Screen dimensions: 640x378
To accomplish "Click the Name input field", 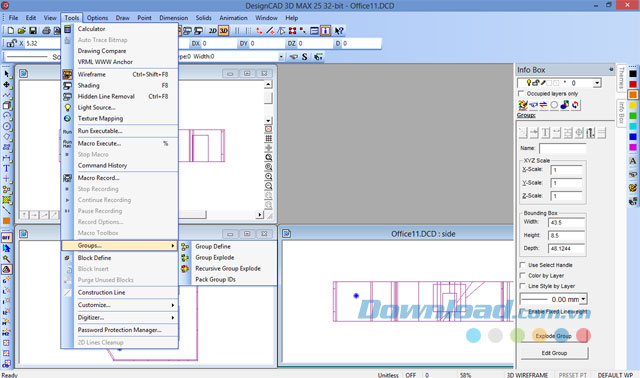I will 562,148.
